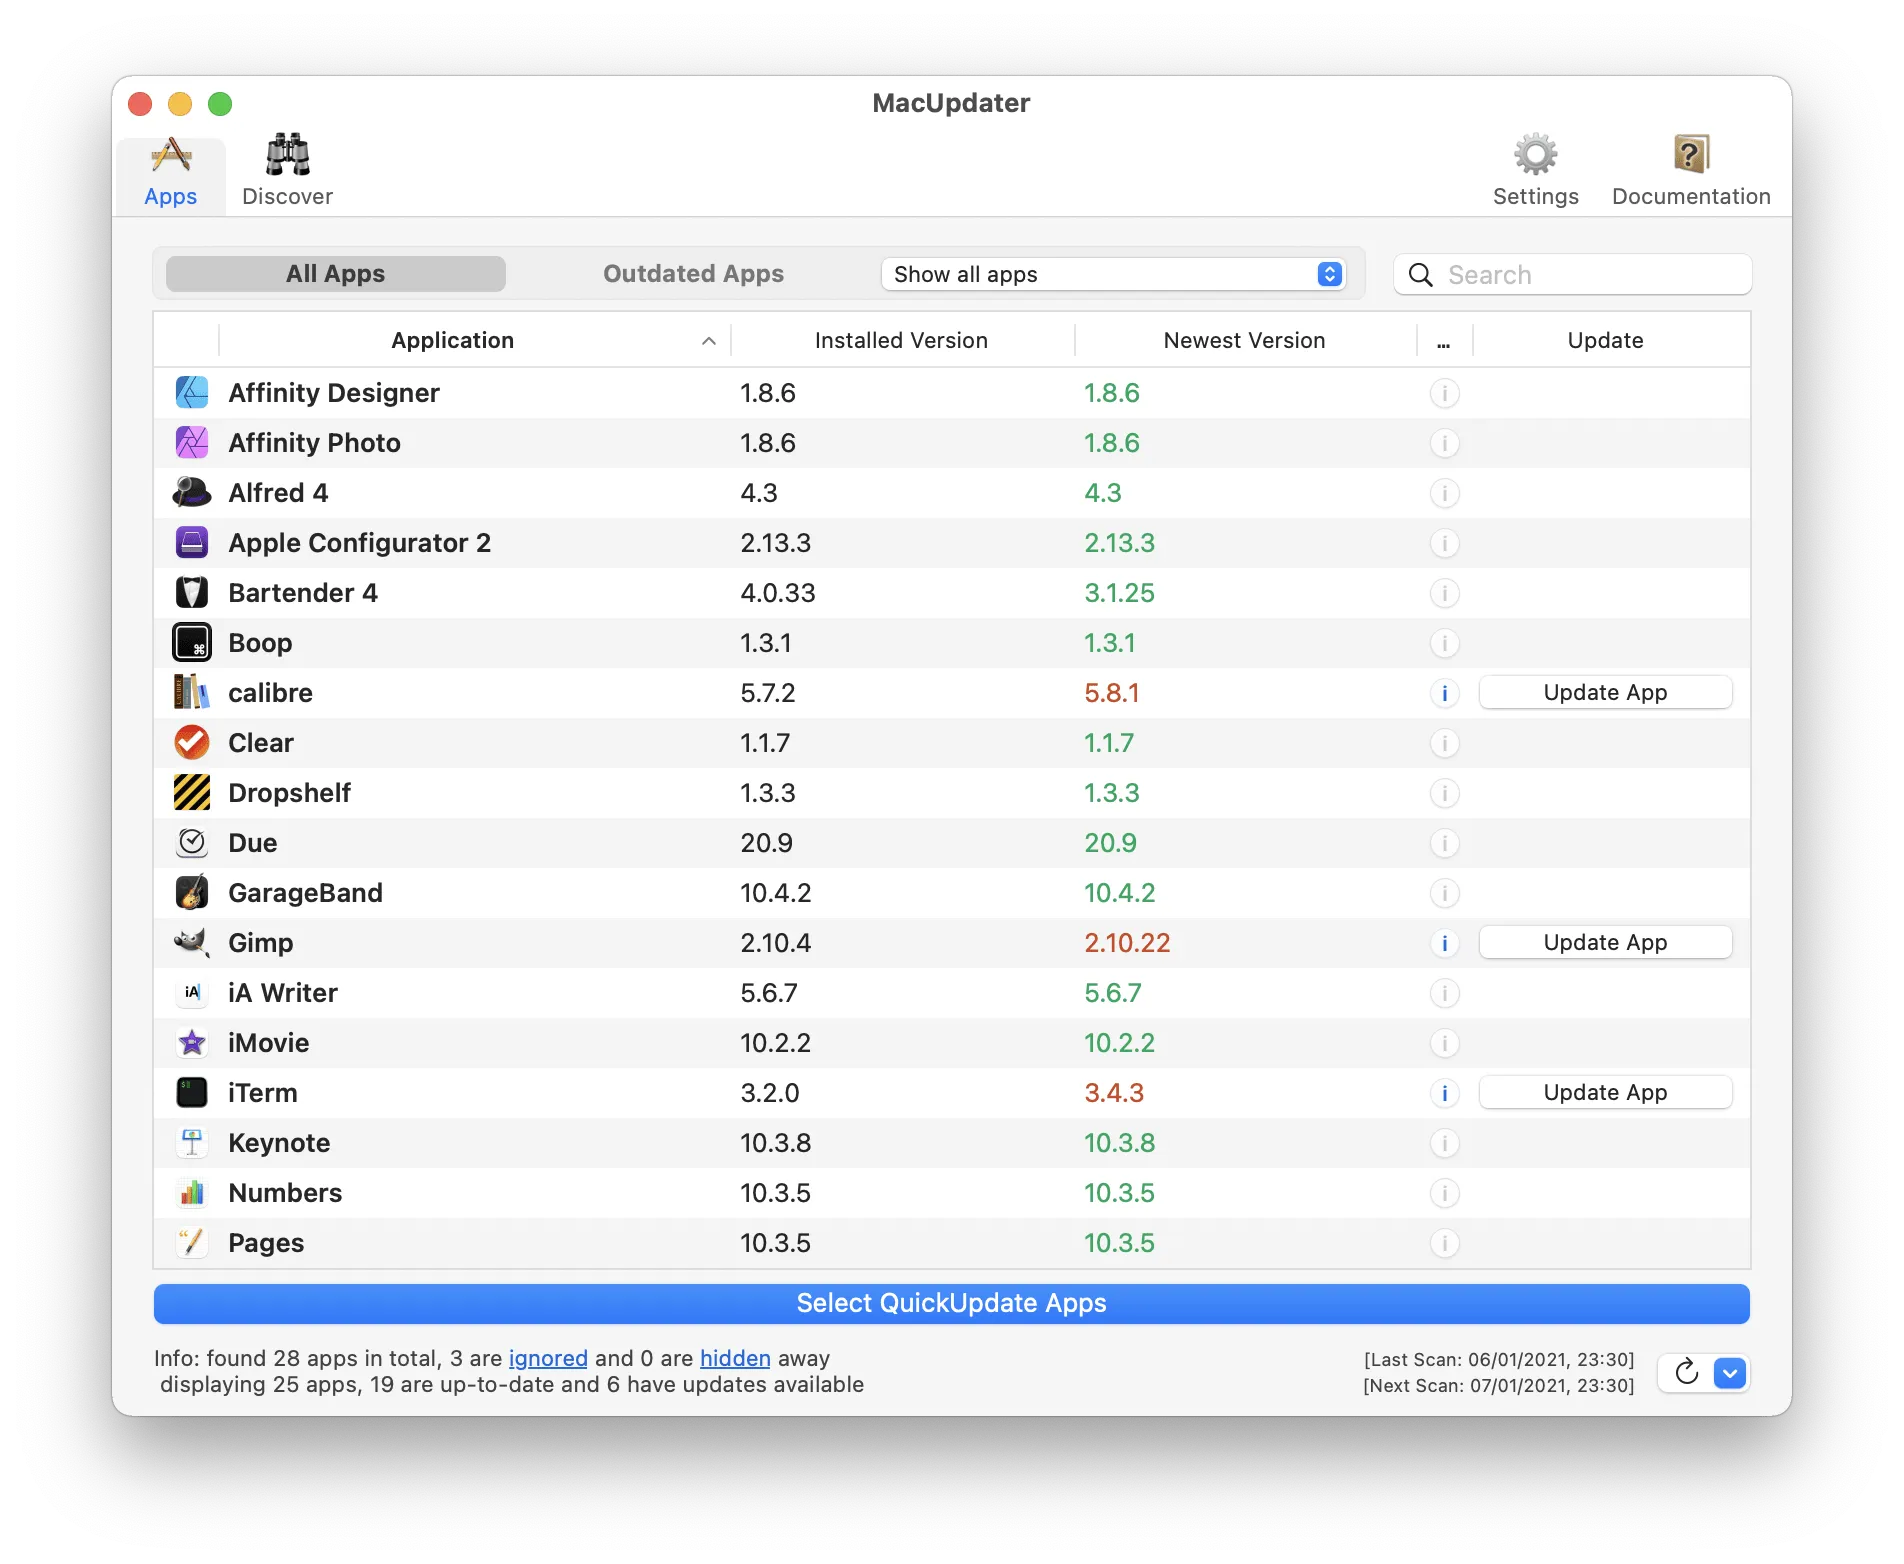Click Select QuickUpdate Apps

point(951,1303)
